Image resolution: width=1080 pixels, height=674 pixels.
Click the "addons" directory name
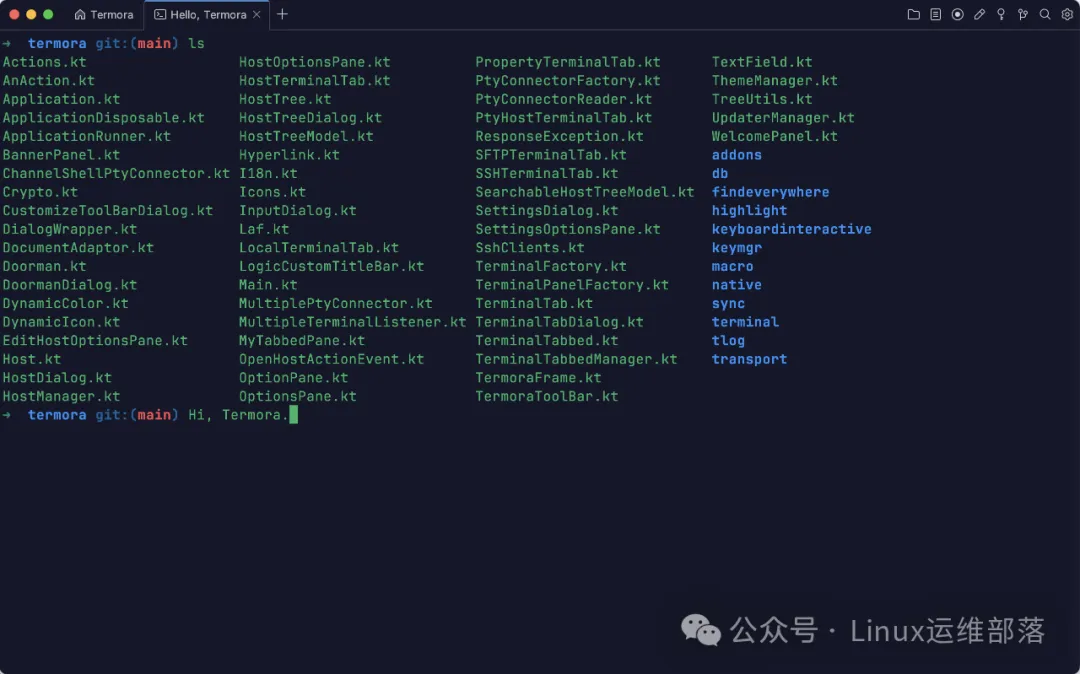(x=736, y=155)
